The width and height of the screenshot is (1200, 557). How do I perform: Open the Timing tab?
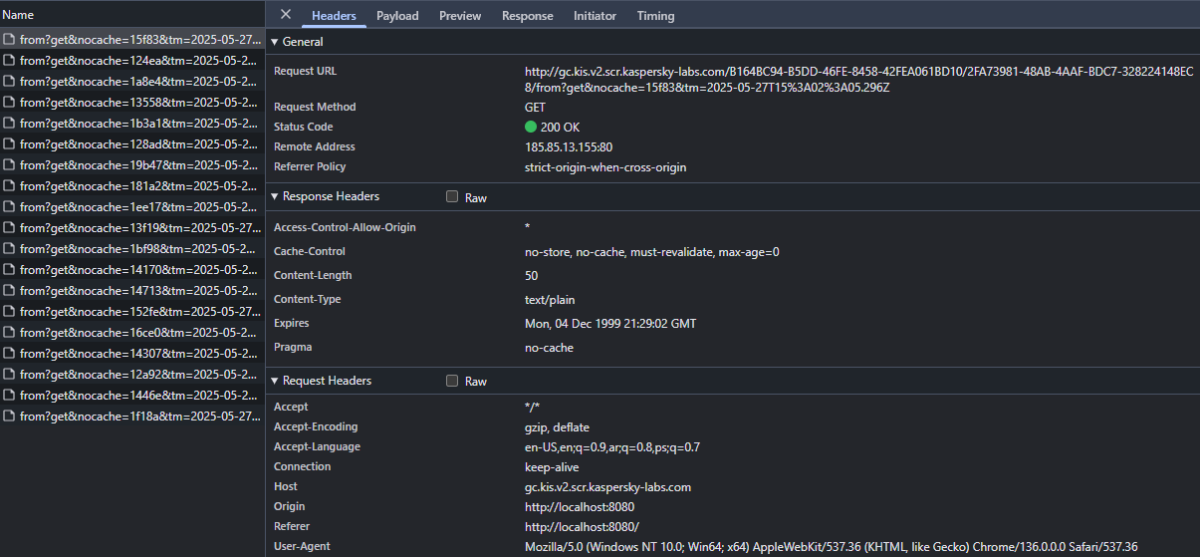[655, 16]
